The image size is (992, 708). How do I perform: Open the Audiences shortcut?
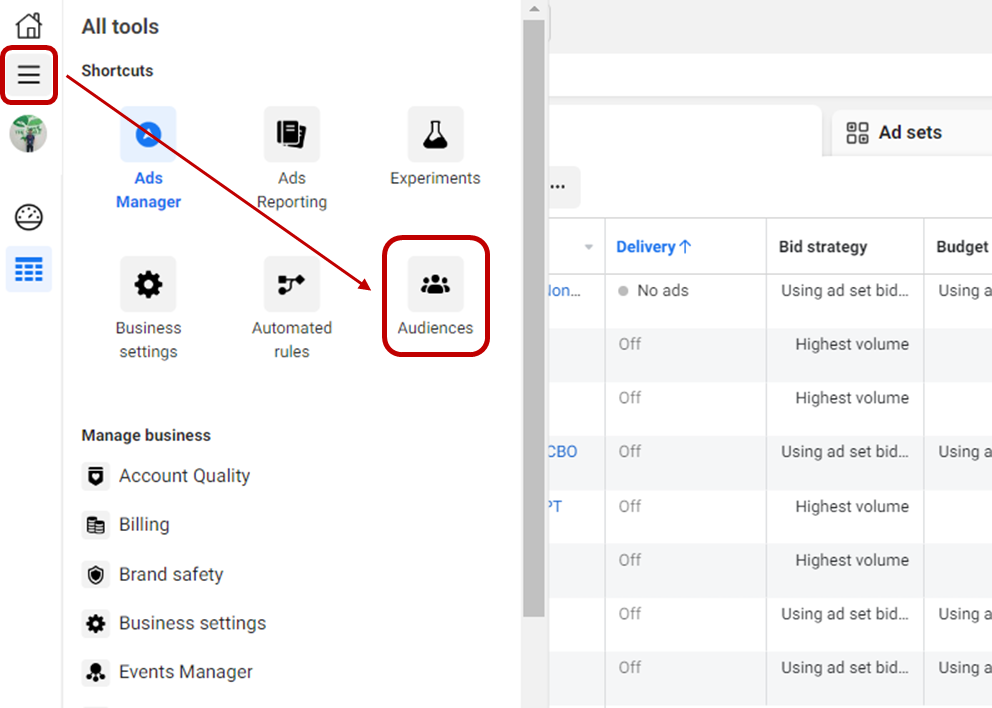(x=435, y=297)
